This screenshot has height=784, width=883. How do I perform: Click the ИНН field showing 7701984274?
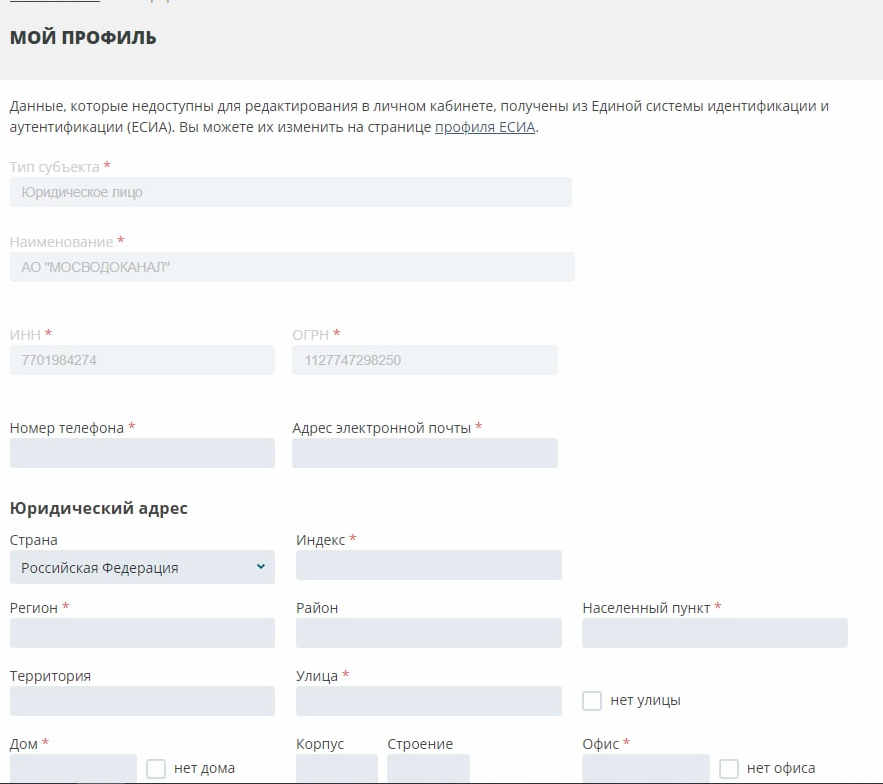click(142, 360)
